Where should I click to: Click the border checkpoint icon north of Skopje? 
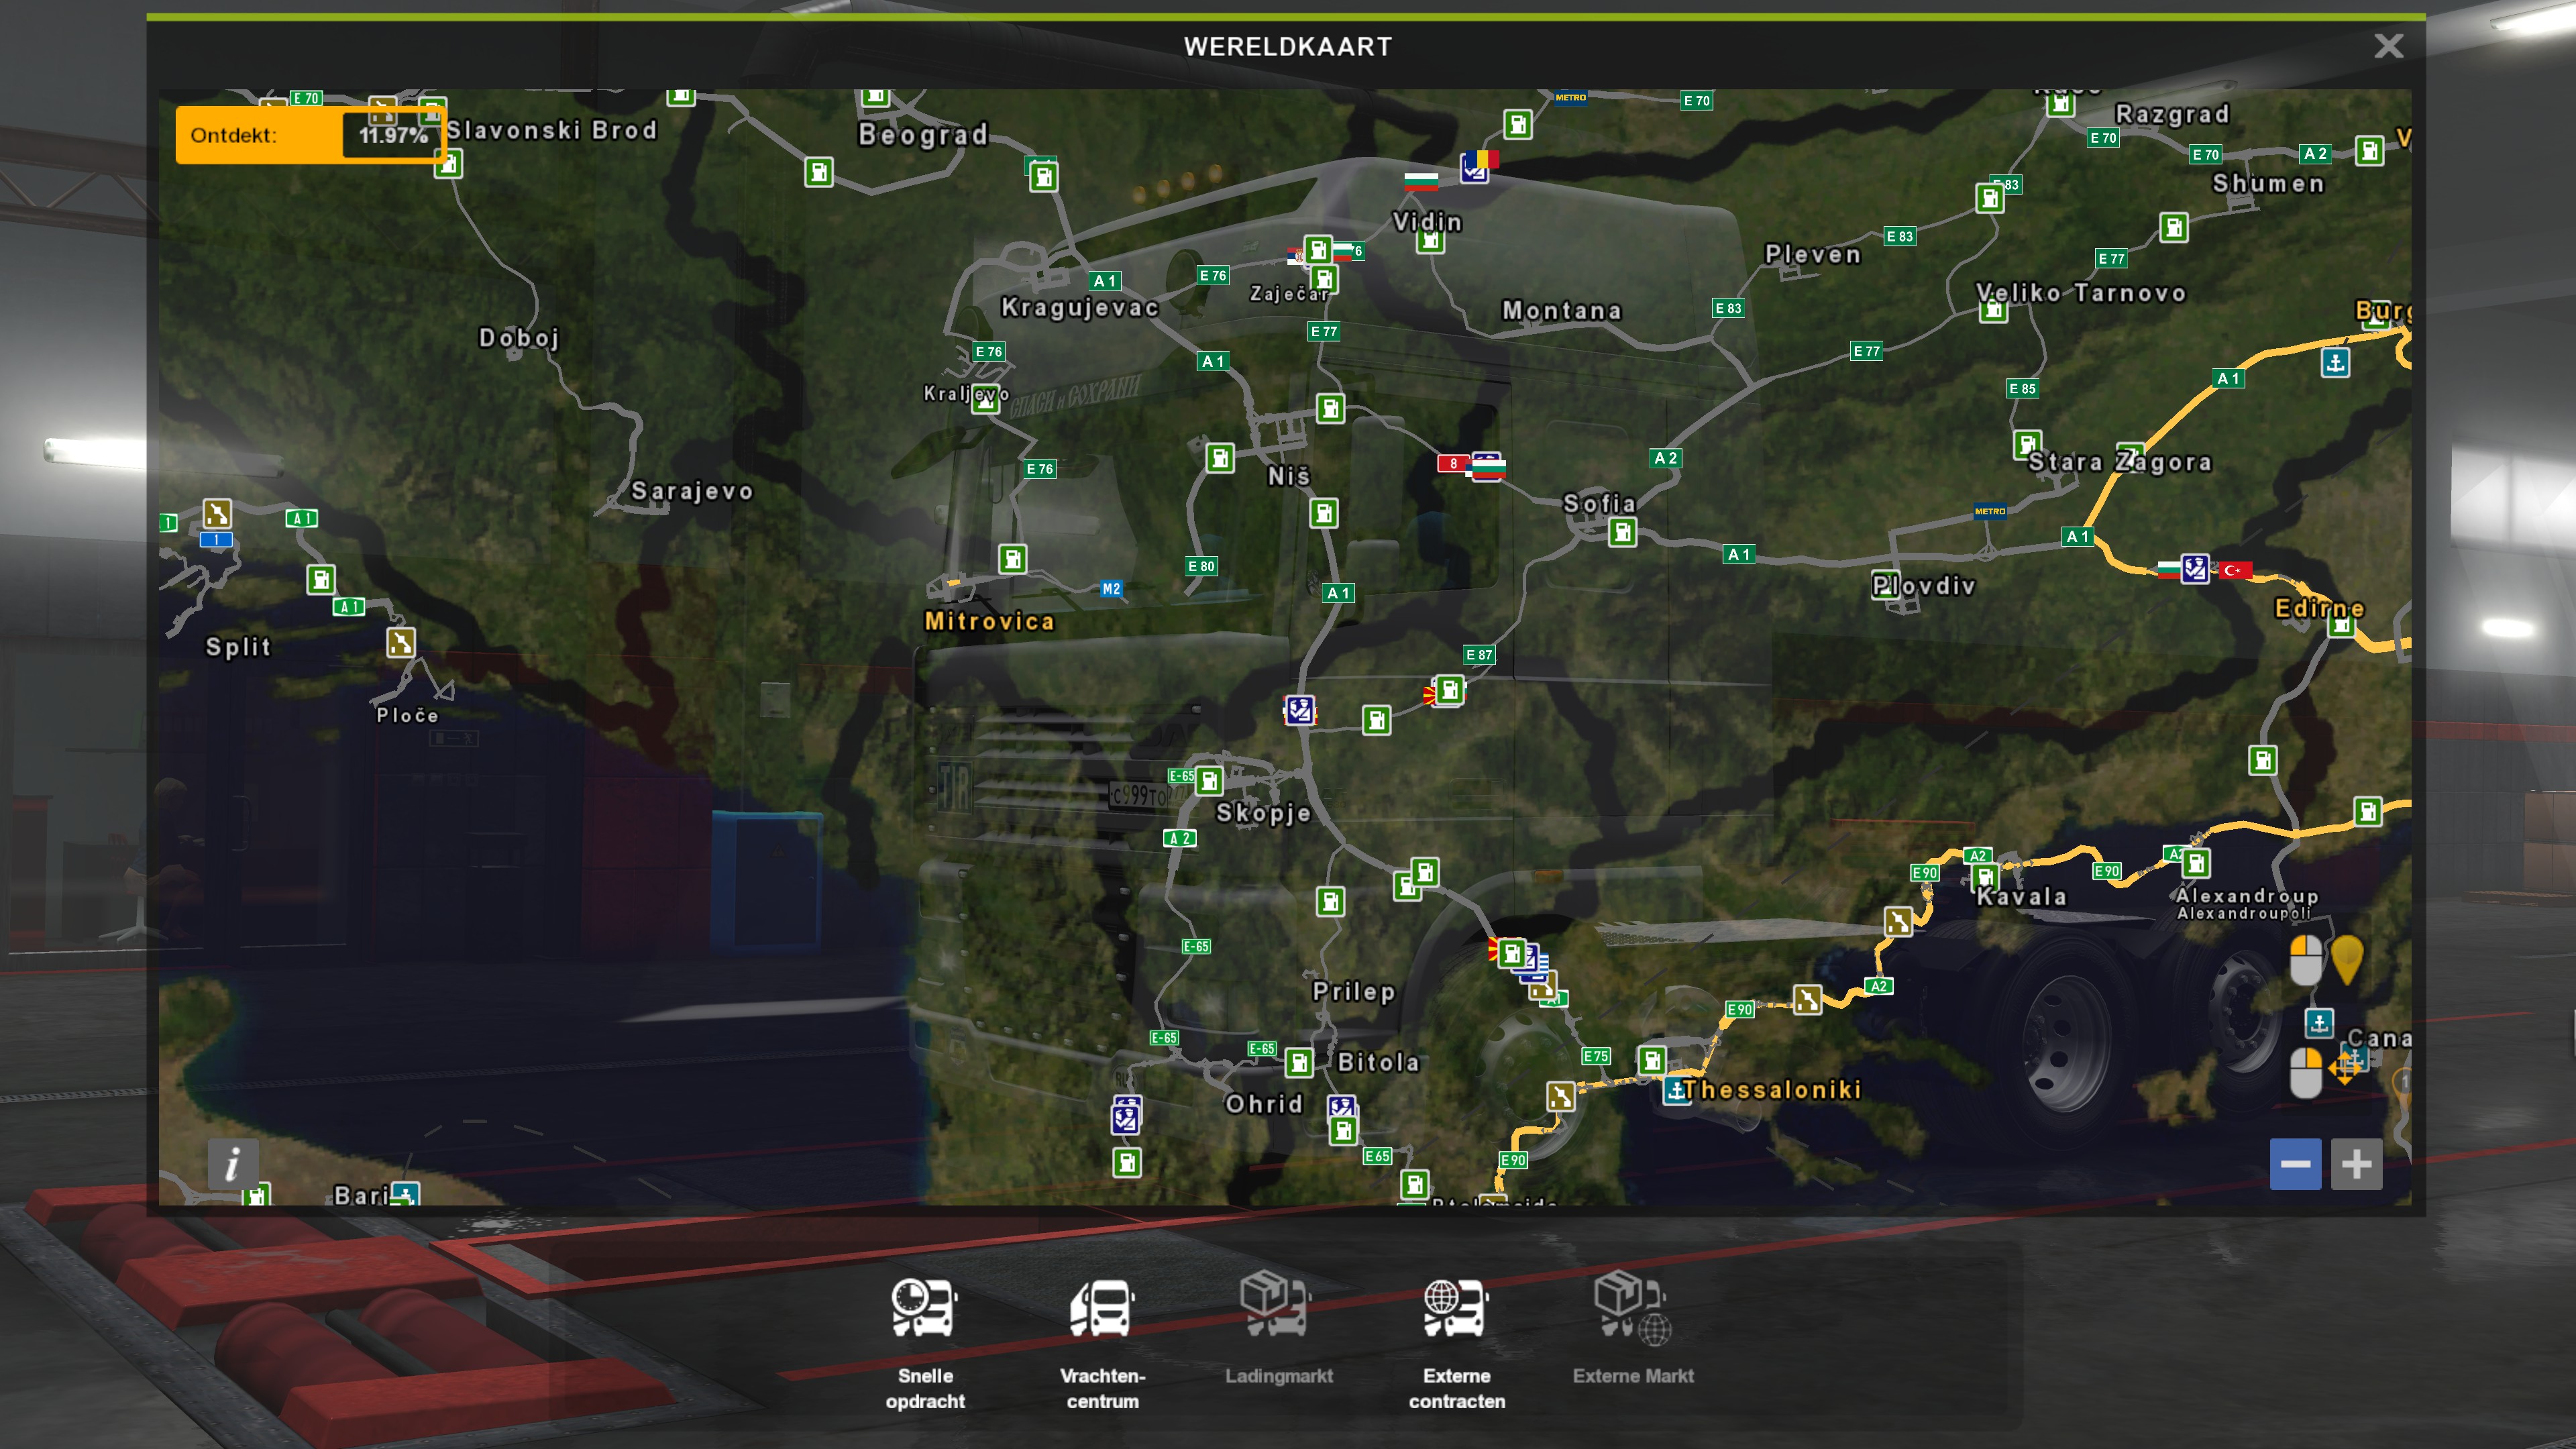[1299, 710]
